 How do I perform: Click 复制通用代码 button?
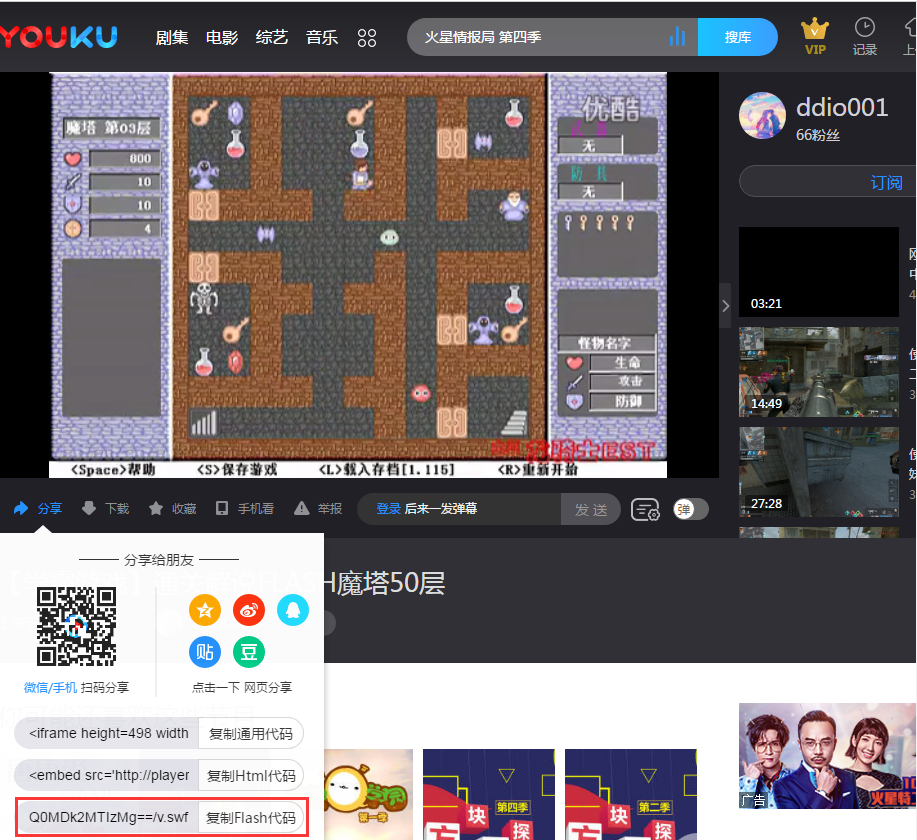coord(251,734)
